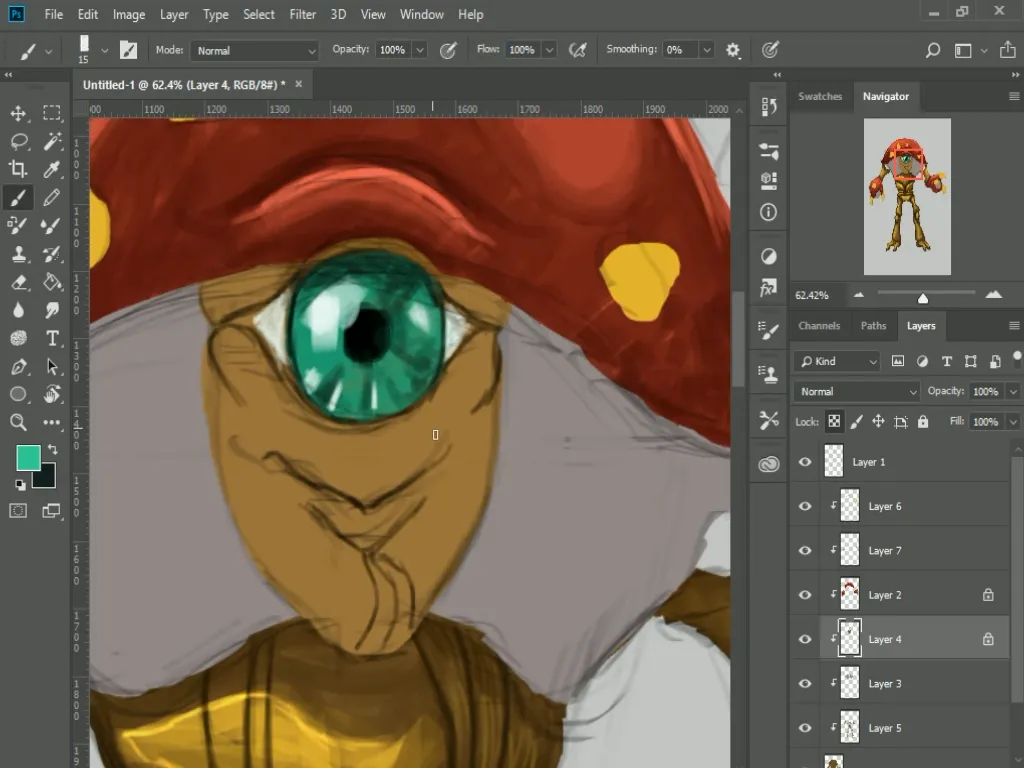
Task: Select the Clone Stamp tool
Action: point(18,254)
